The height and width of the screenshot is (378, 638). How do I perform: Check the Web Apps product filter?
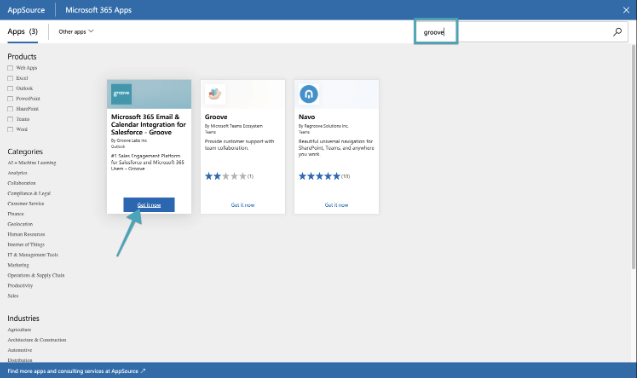(x=10, y=68)
